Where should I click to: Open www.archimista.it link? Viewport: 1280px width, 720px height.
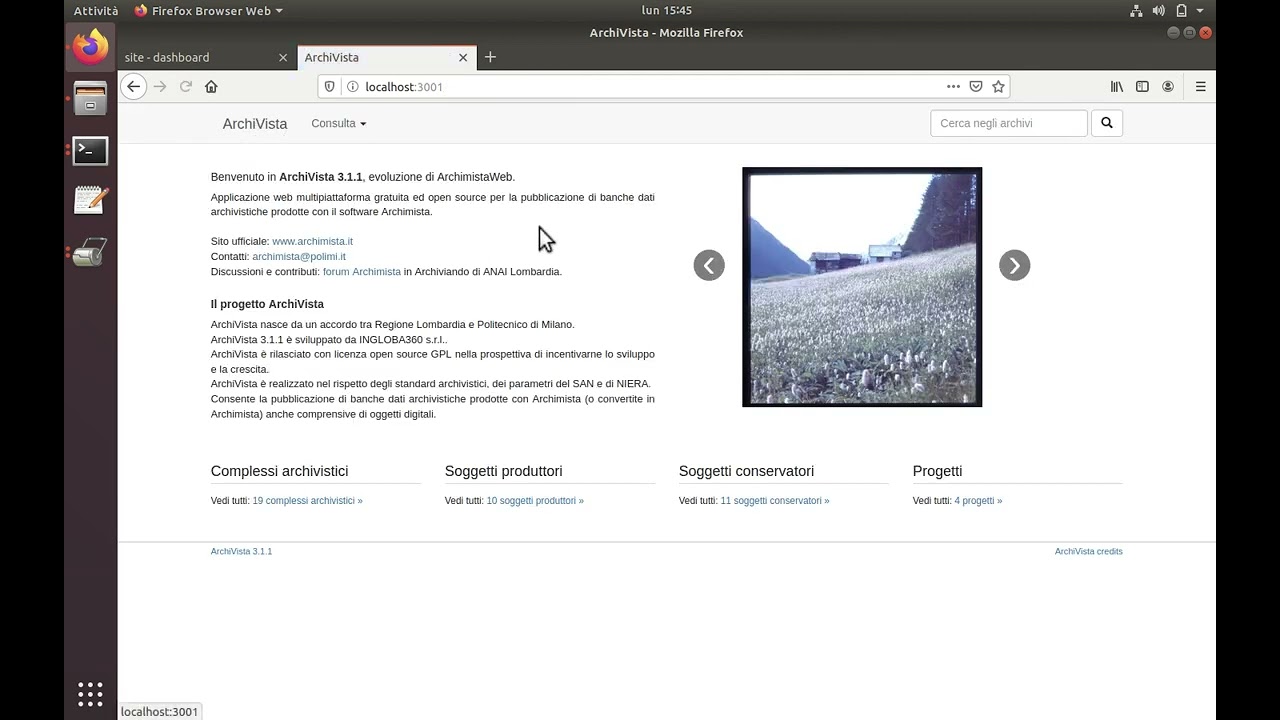point(312,241)
